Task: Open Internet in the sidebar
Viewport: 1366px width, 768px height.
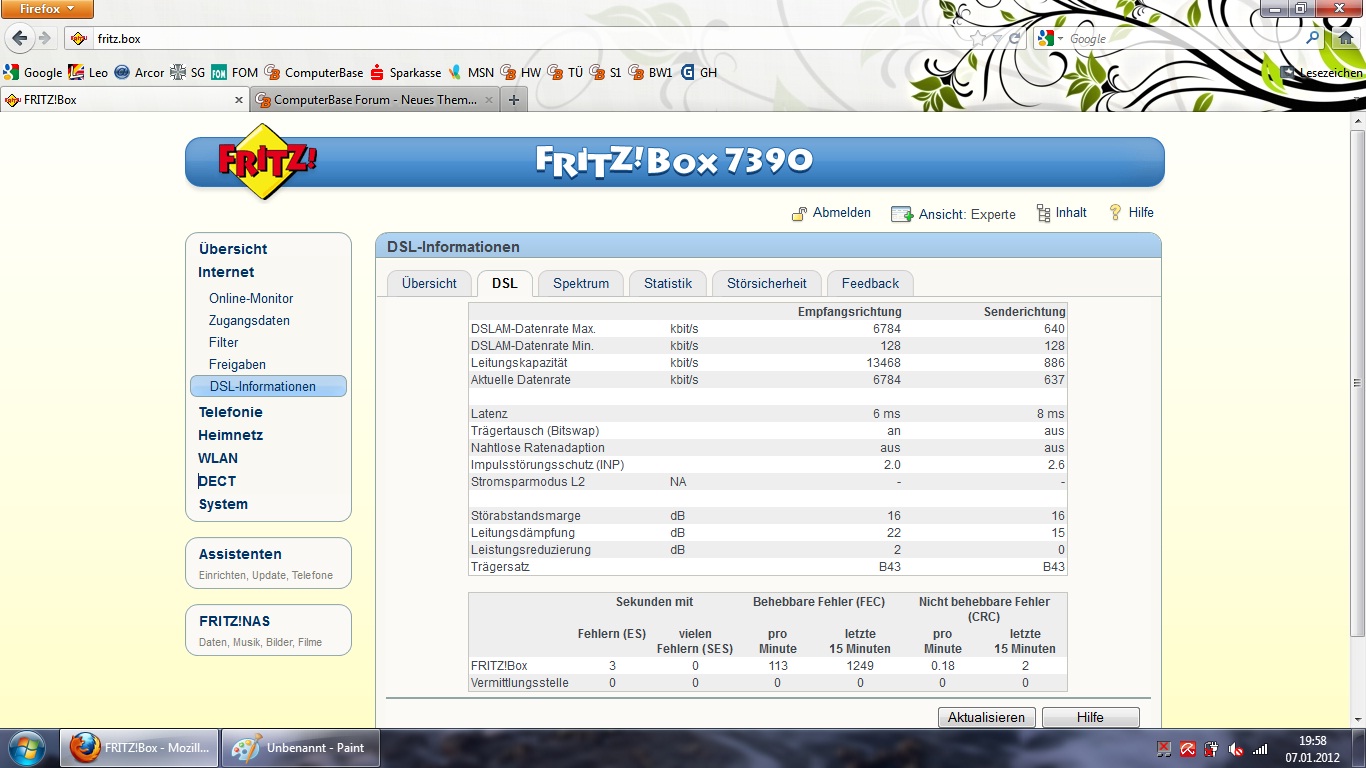Action: (226, 272)
